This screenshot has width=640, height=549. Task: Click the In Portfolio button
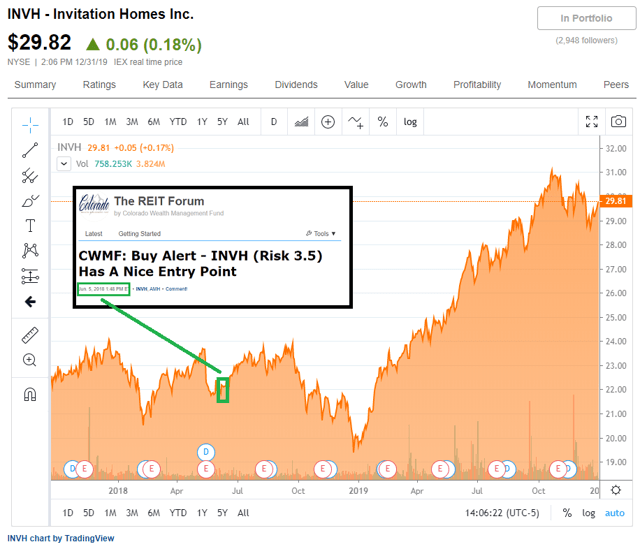coord(587,18)
